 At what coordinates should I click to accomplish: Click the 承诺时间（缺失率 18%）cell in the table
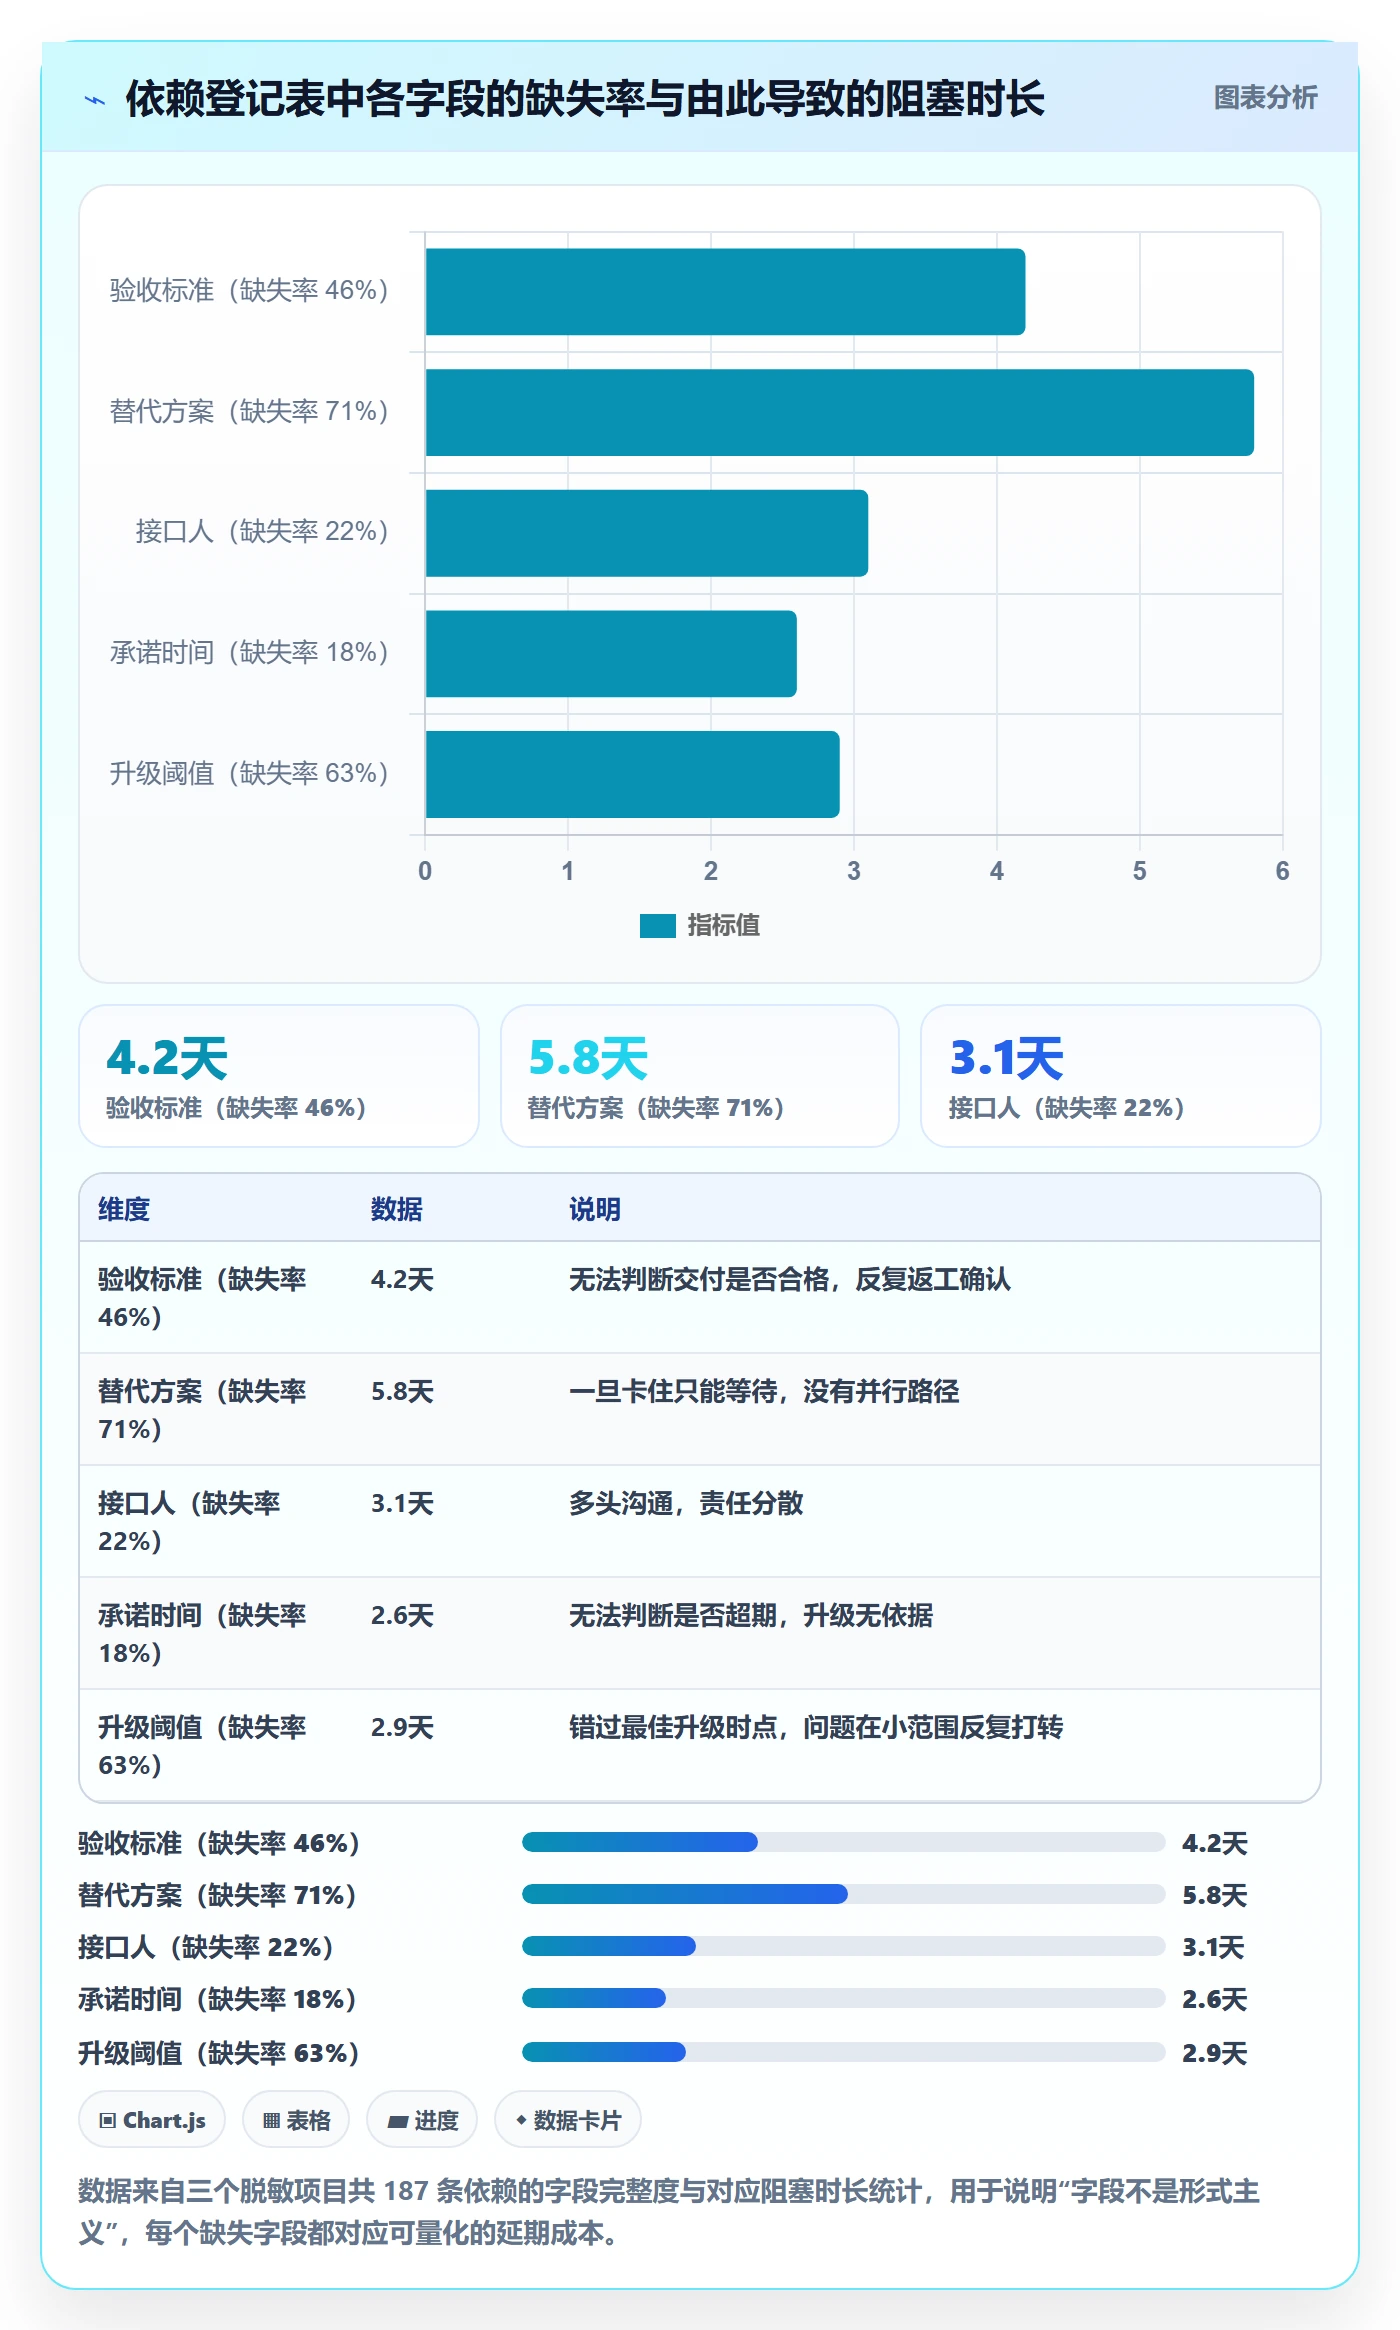[x=202, y=1633]
